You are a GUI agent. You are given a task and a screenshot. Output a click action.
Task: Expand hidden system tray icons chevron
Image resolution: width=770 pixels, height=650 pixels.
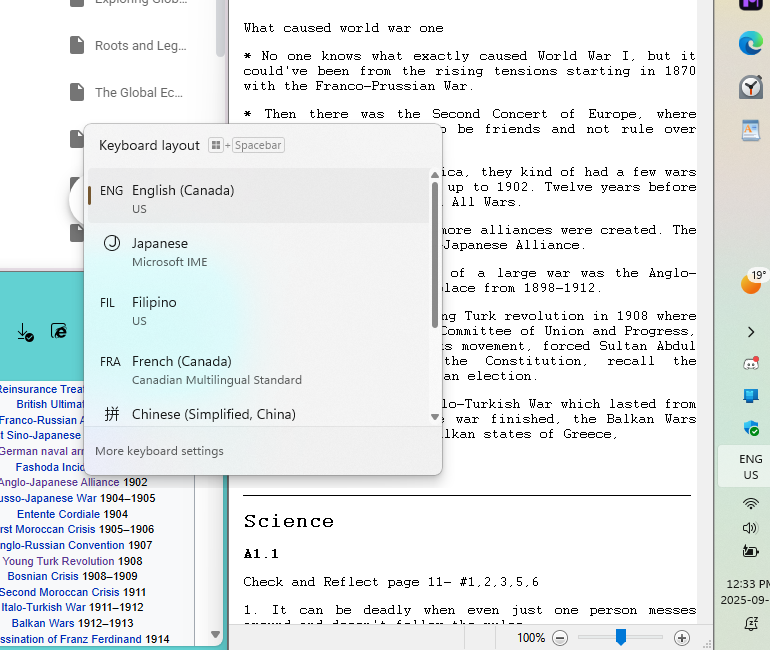click(x=751, y=332)
